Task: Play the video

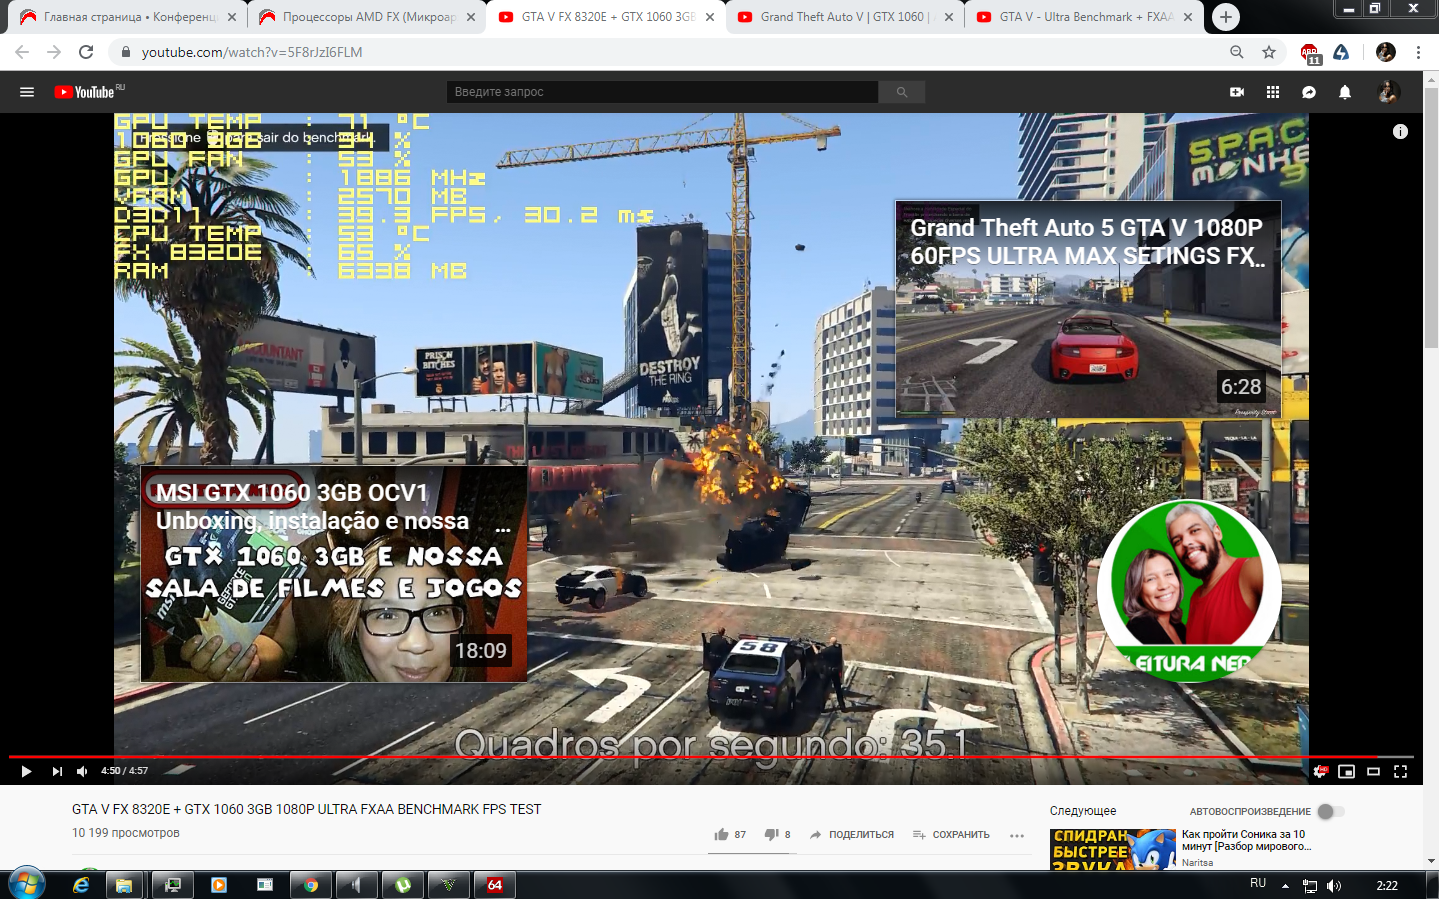Action: pyautogui.click(x=26, y=771)
